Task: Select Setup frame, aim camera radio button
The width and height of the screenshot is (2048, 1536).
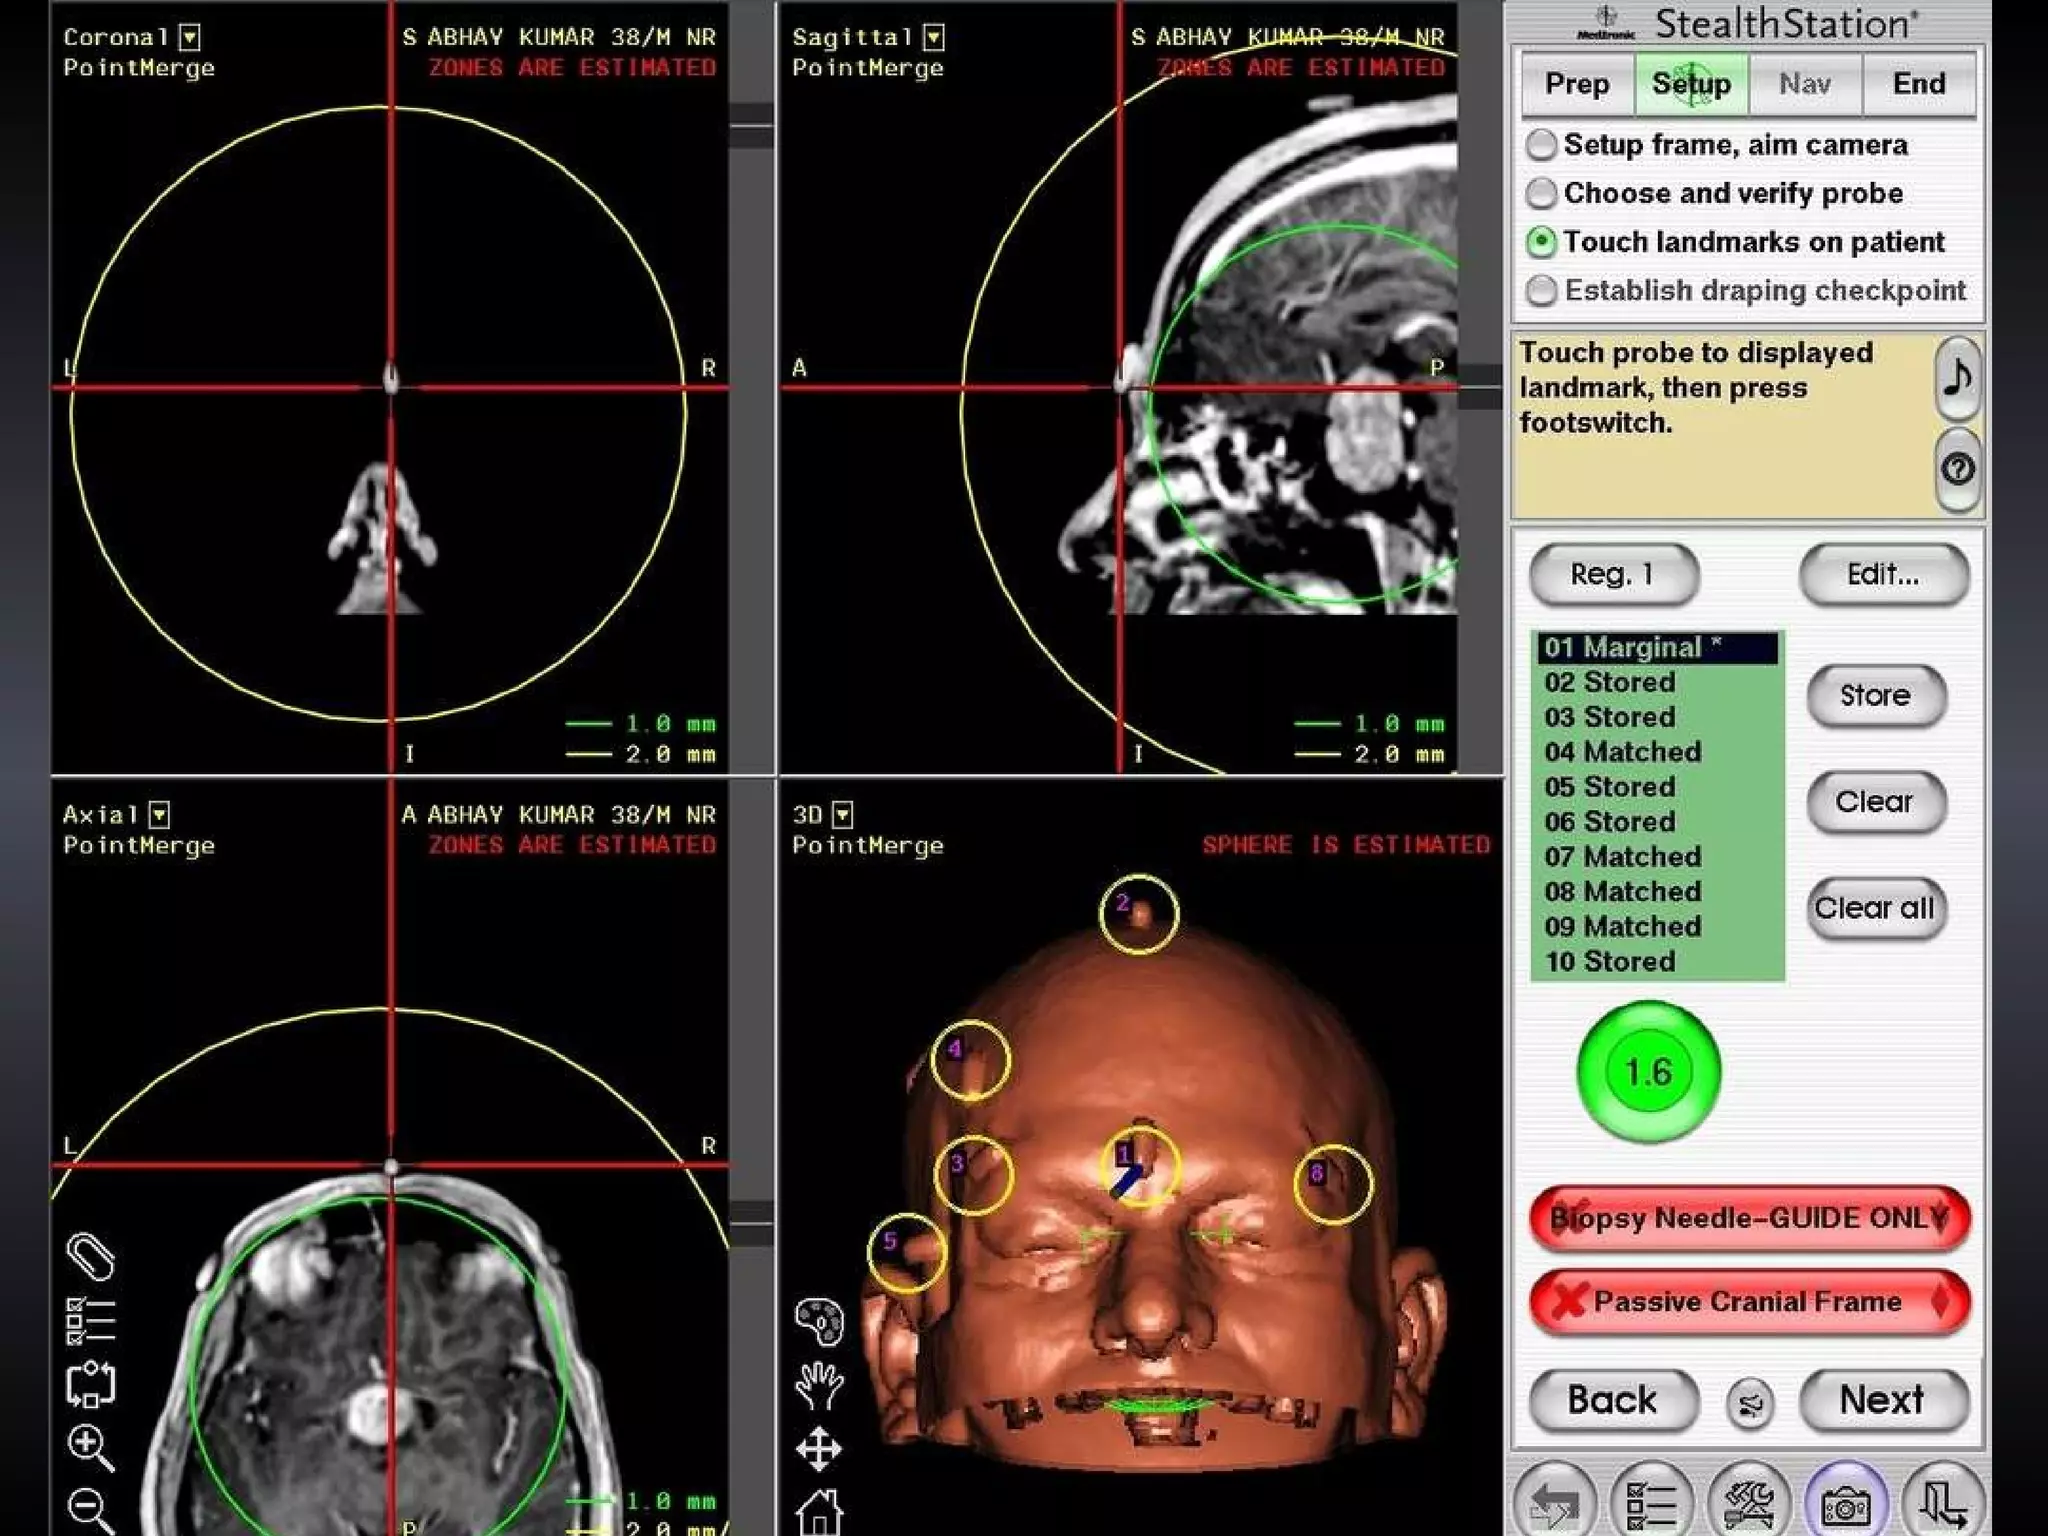Action: pos(1541,145)
